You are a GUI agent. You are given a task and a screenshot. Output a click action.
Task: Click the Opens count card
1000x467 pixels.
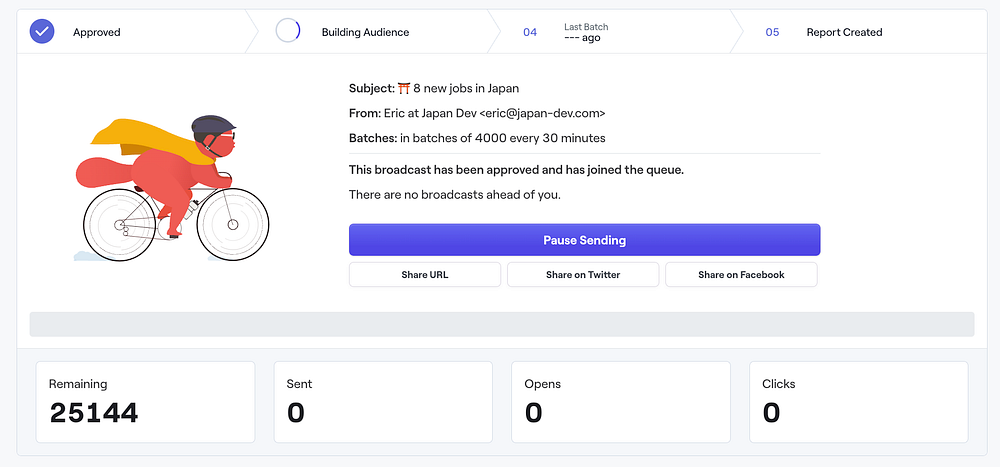pos(621,402)
